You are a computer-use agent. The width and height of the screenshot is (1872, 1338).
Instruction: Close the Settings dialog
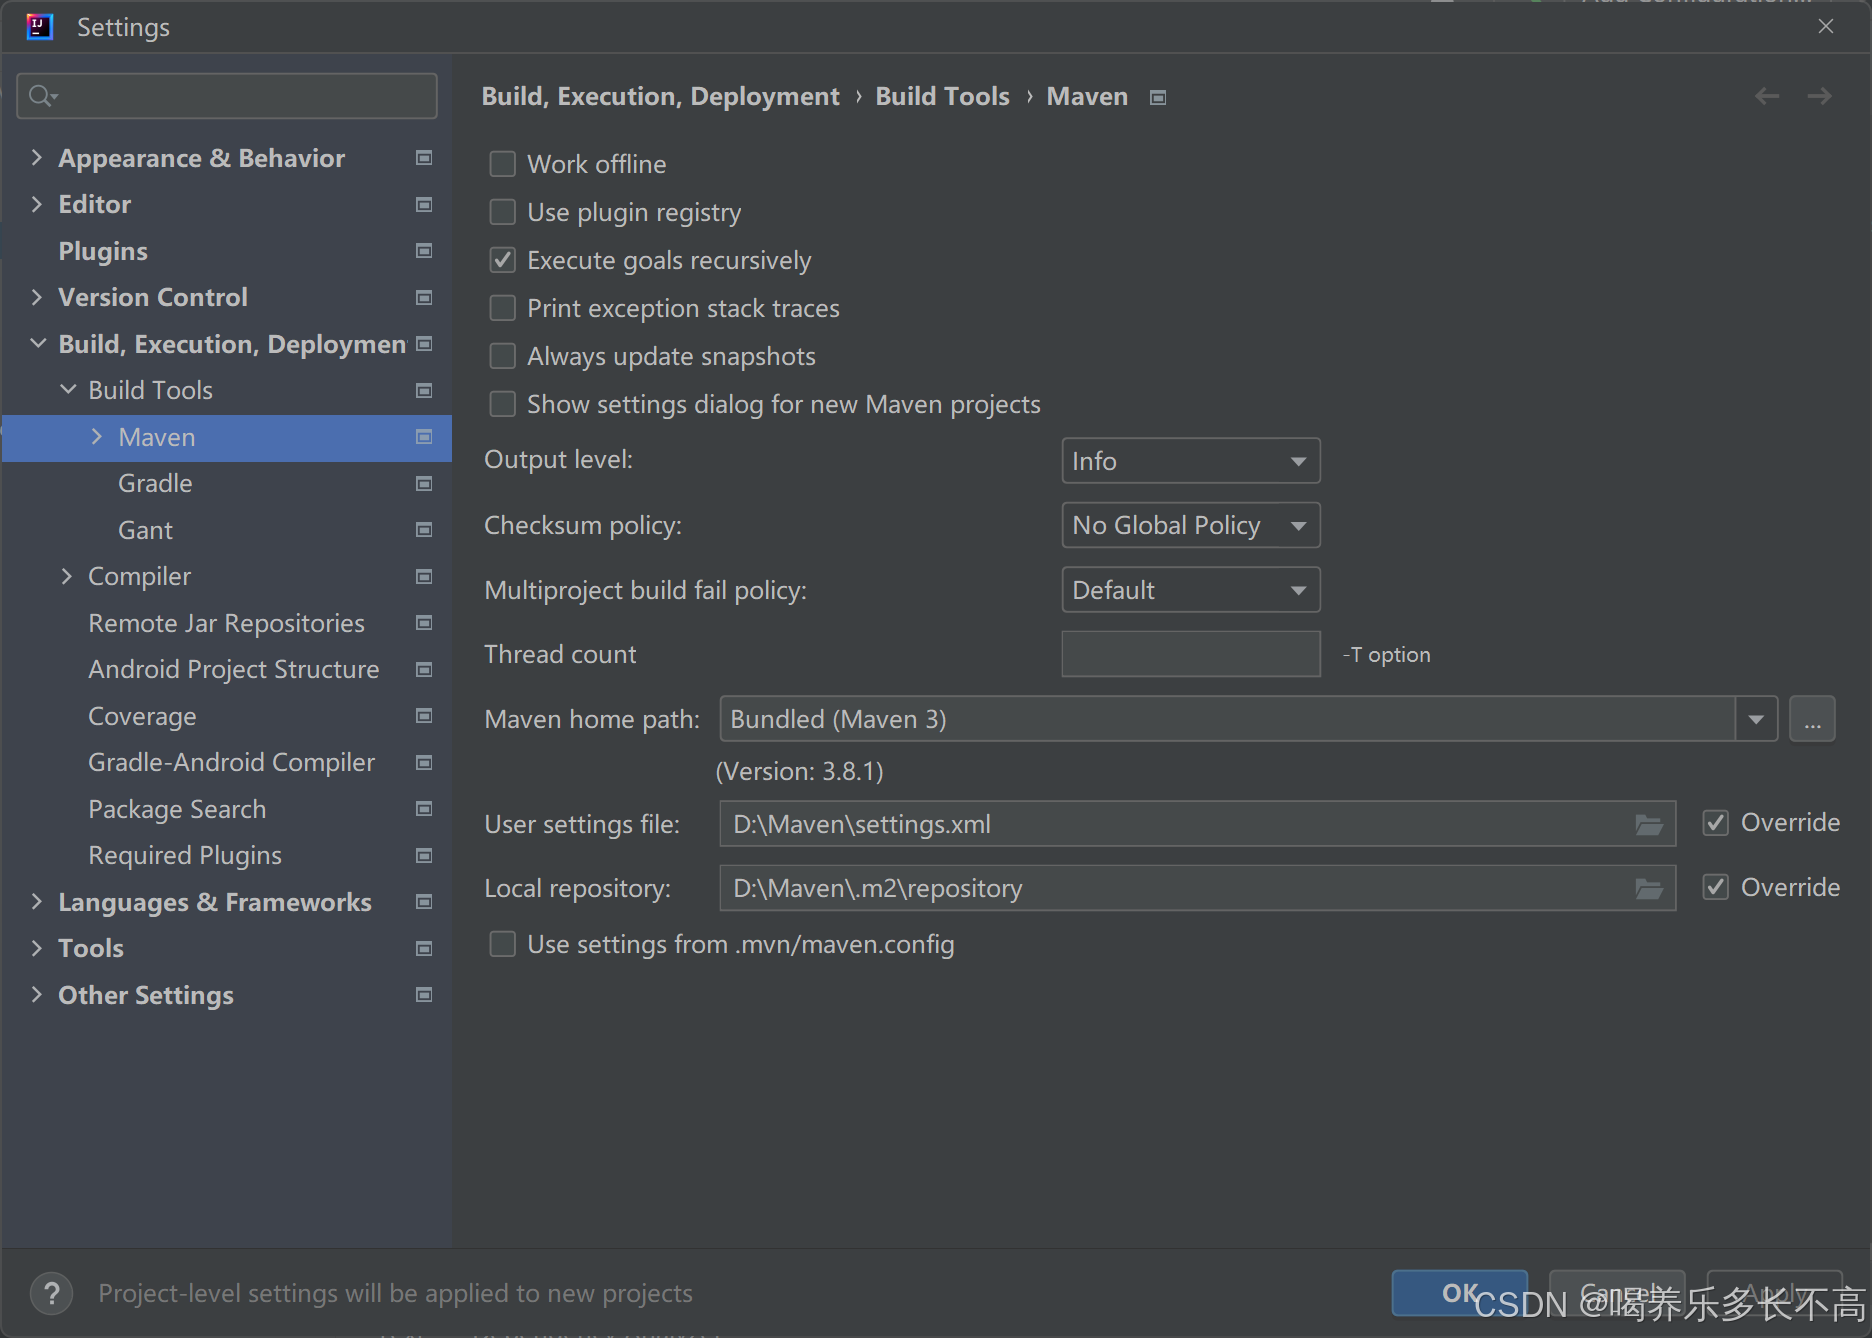coord(1826,27)
